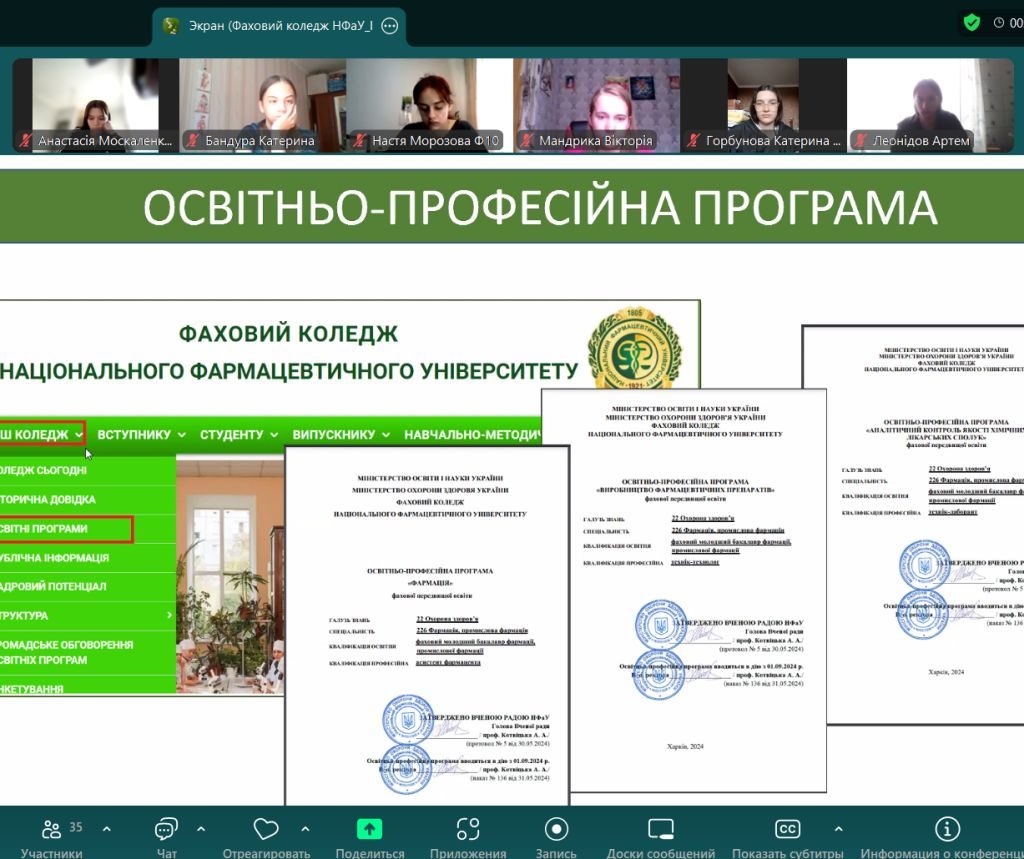Expand the captions options arrow
1024x859 pixels.
839,829
